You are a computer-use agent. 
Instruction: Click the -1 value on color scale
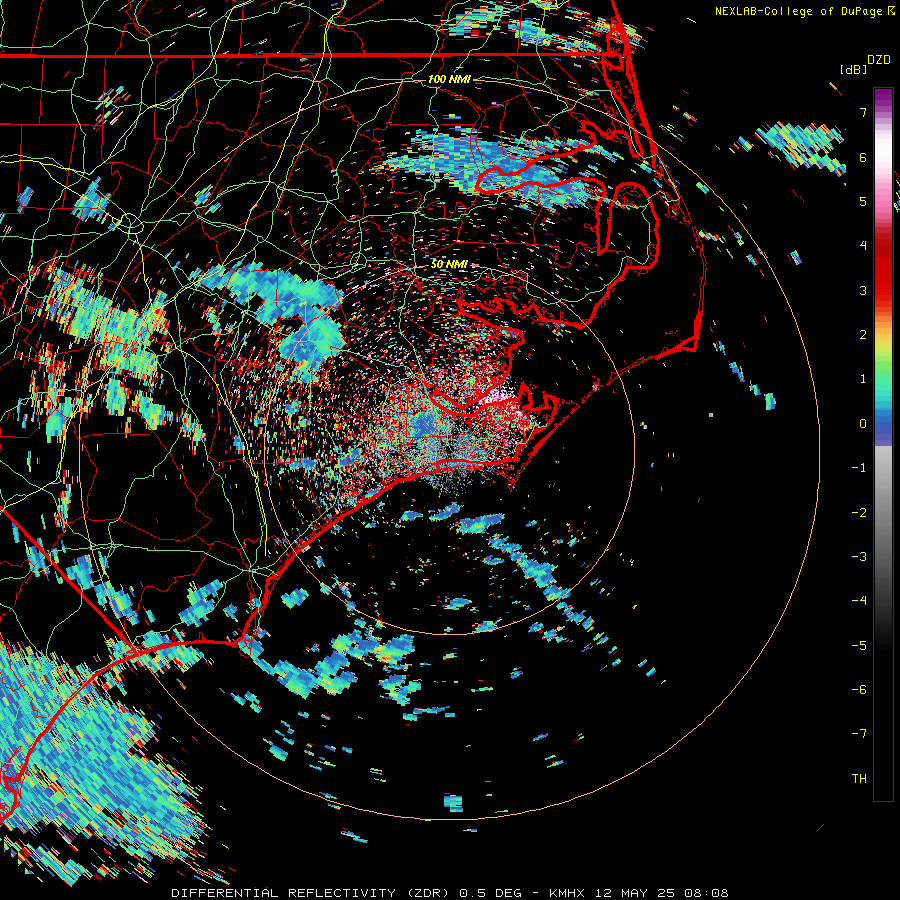(859, 467)
